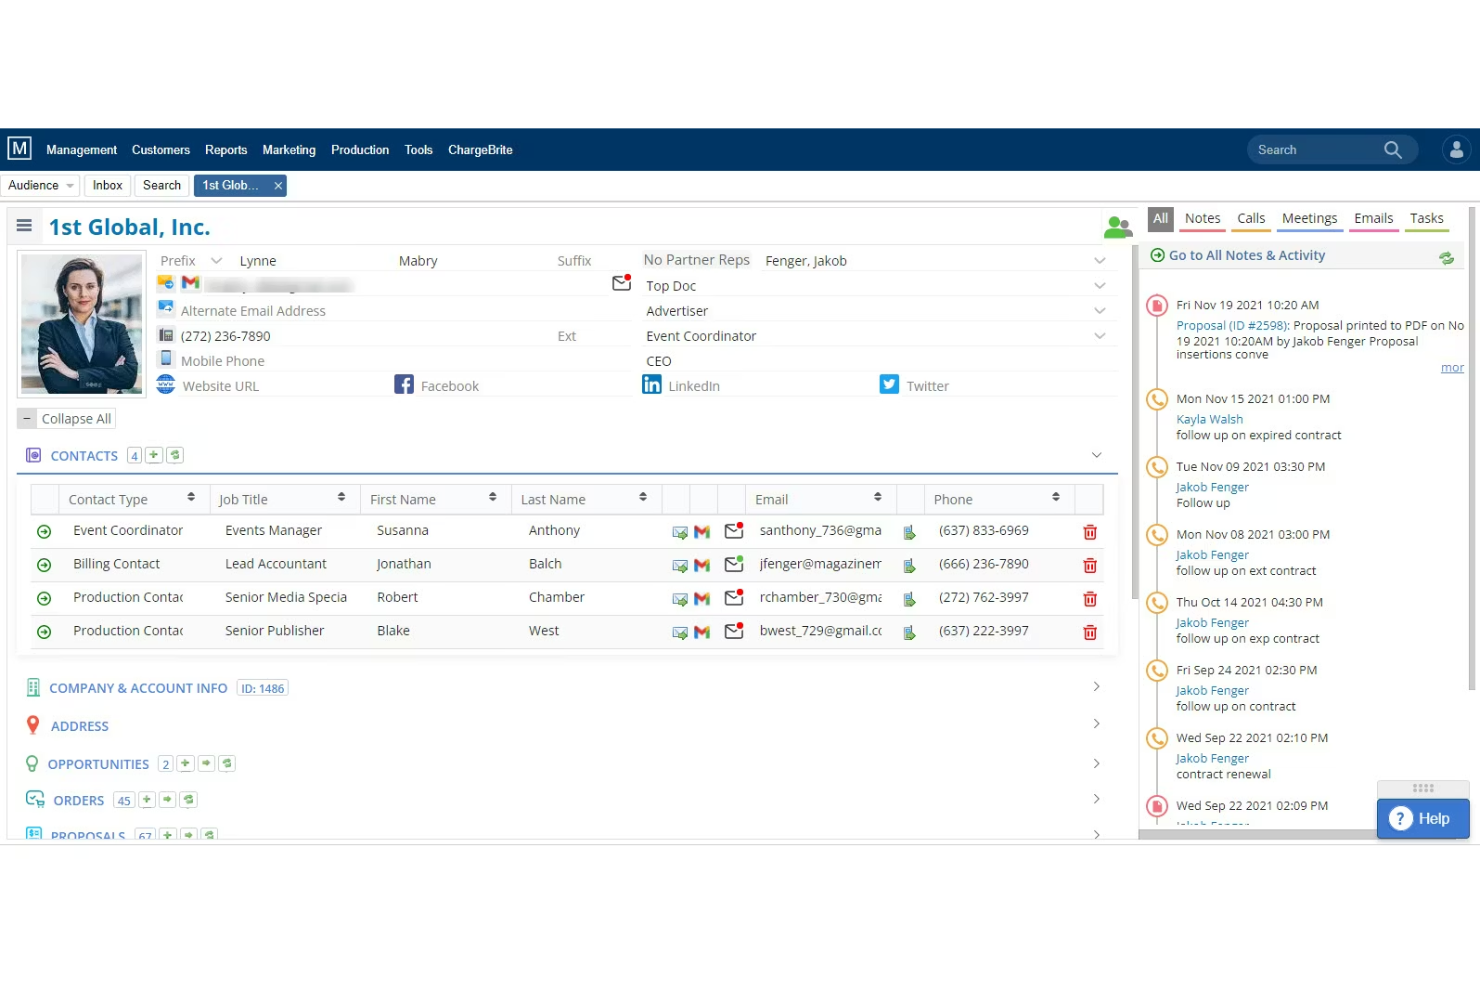1480x987 pixels.
Task: Click the green contacts icon above the activity panel
Action: click(x=1117, y=226)
